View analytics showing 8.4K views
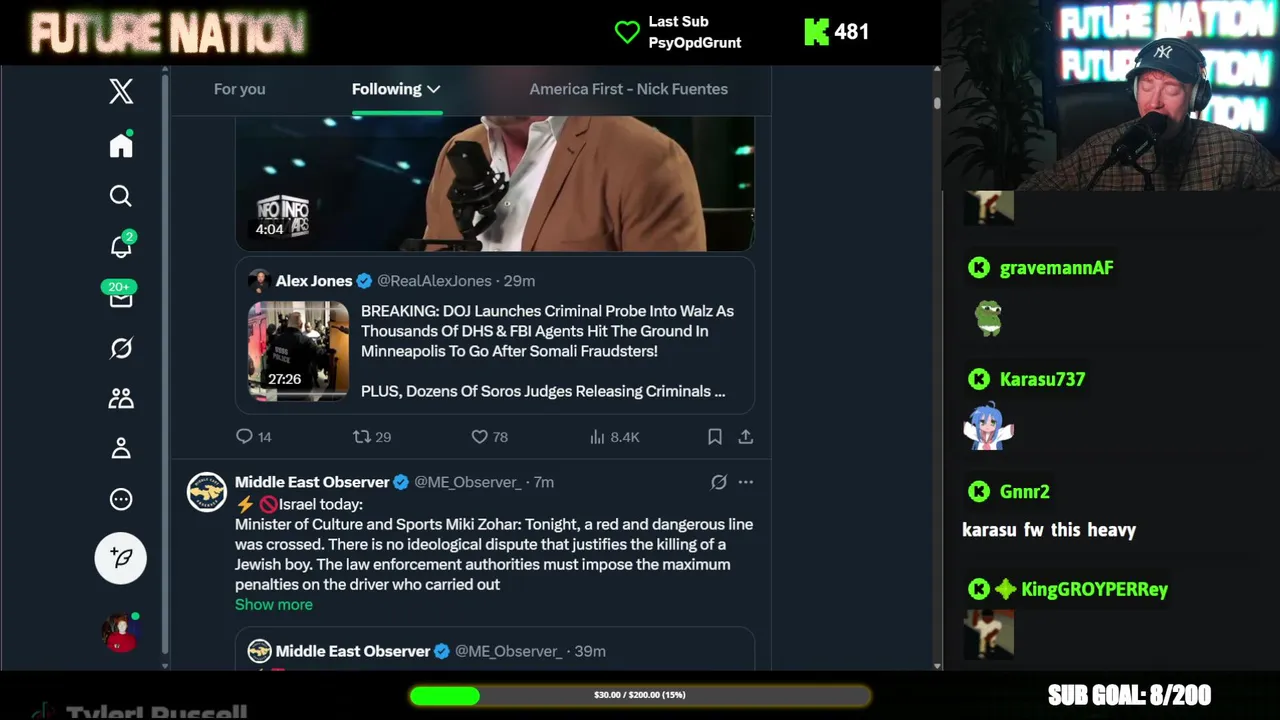The width and height of the screenshot is (1280, 720). pos(614,437)
